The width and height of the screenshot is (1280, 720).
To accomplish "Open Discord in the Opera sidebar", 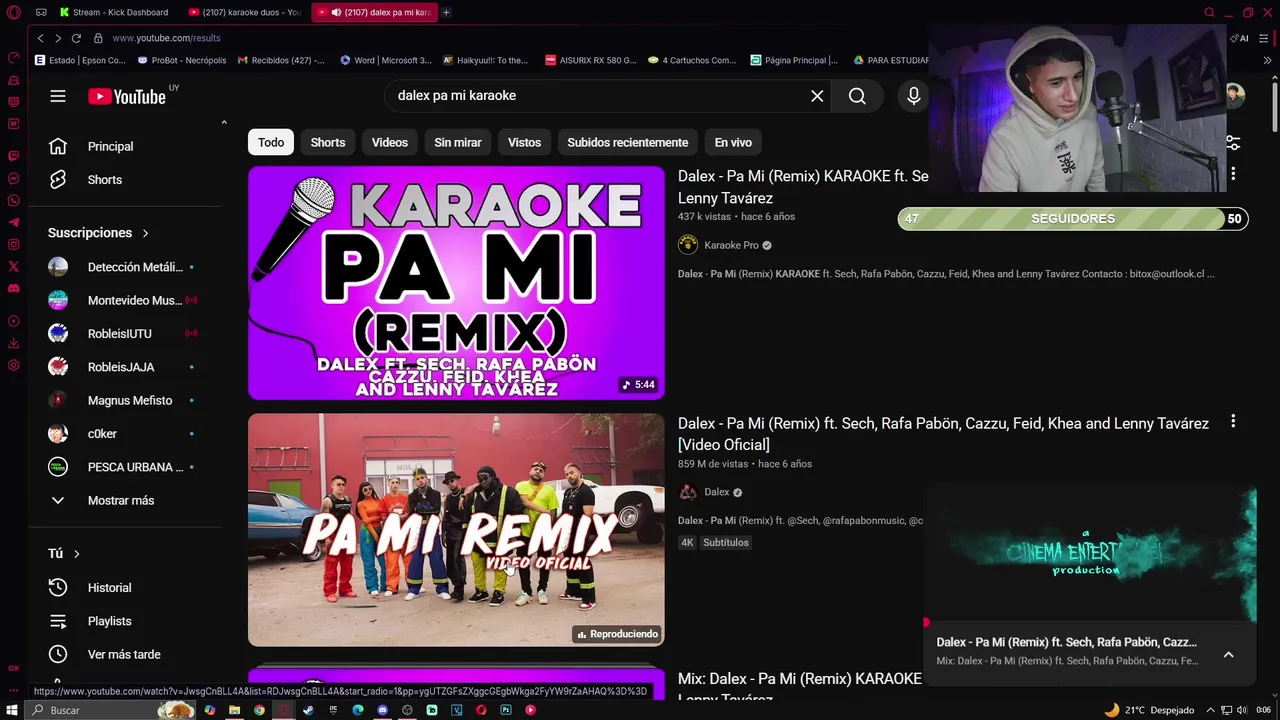I will pyautogui.click(x=14, y=289).
